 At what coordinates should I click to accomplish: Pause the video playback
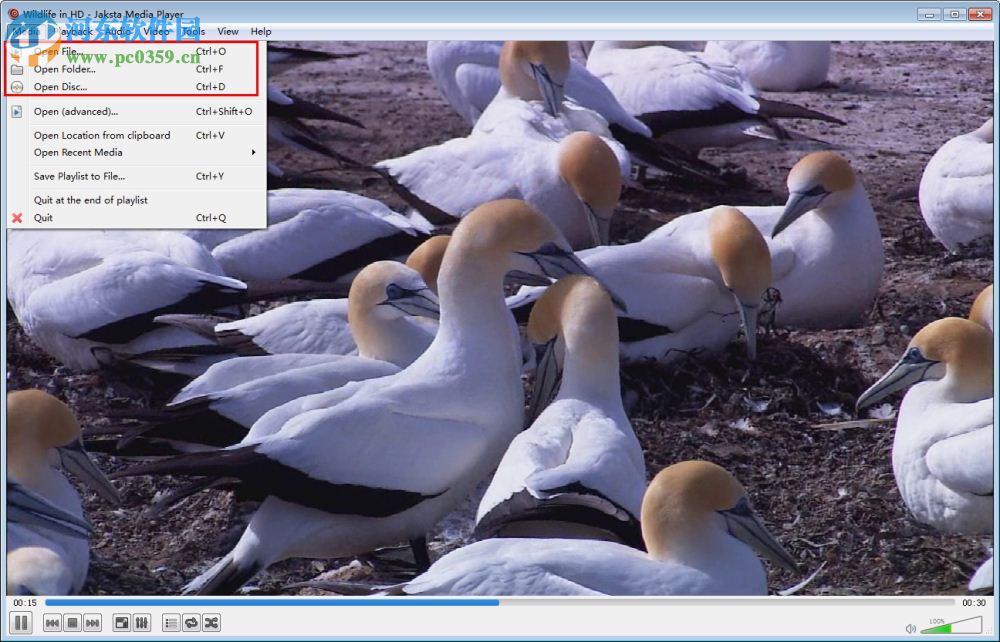coord(21,621)
